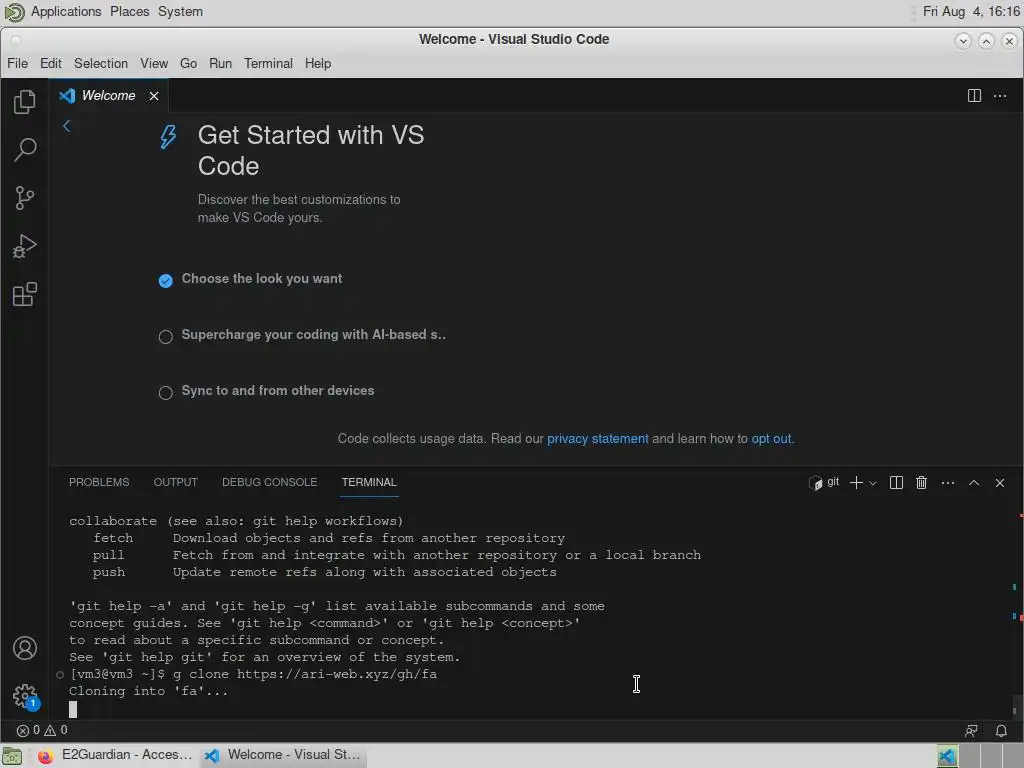Image resolution: width=1024 pixels, height=768 pixels.
Task: Open the privacy statement link
Action: click(598, 439)
